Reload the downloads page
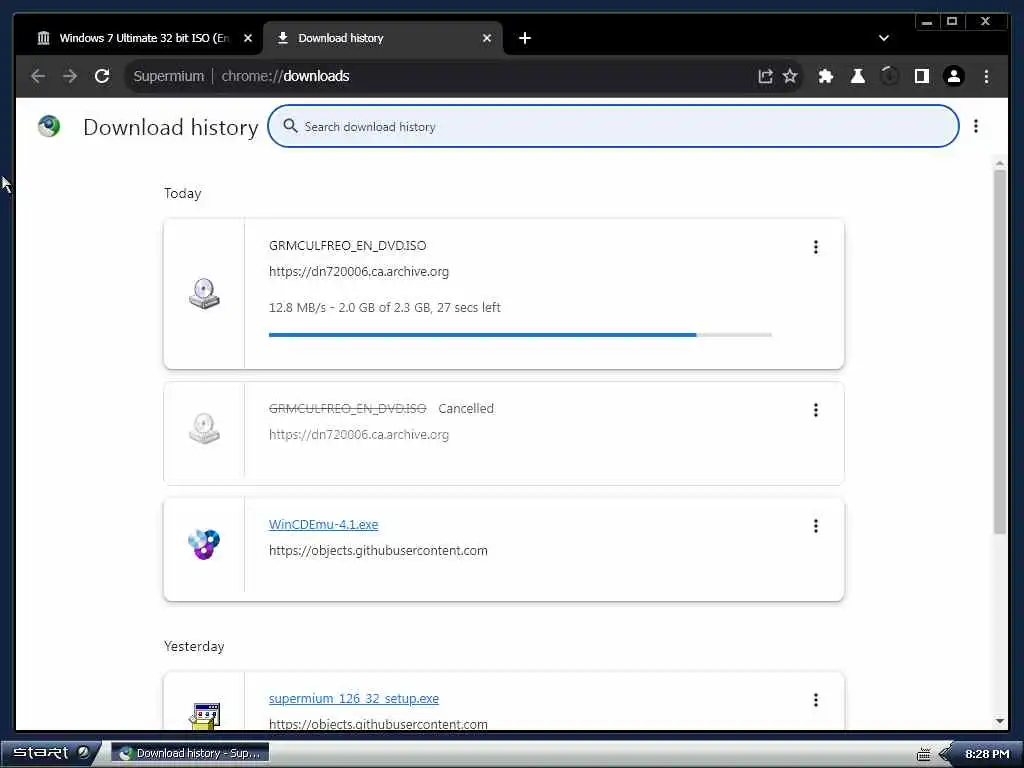 coord(102,76)
